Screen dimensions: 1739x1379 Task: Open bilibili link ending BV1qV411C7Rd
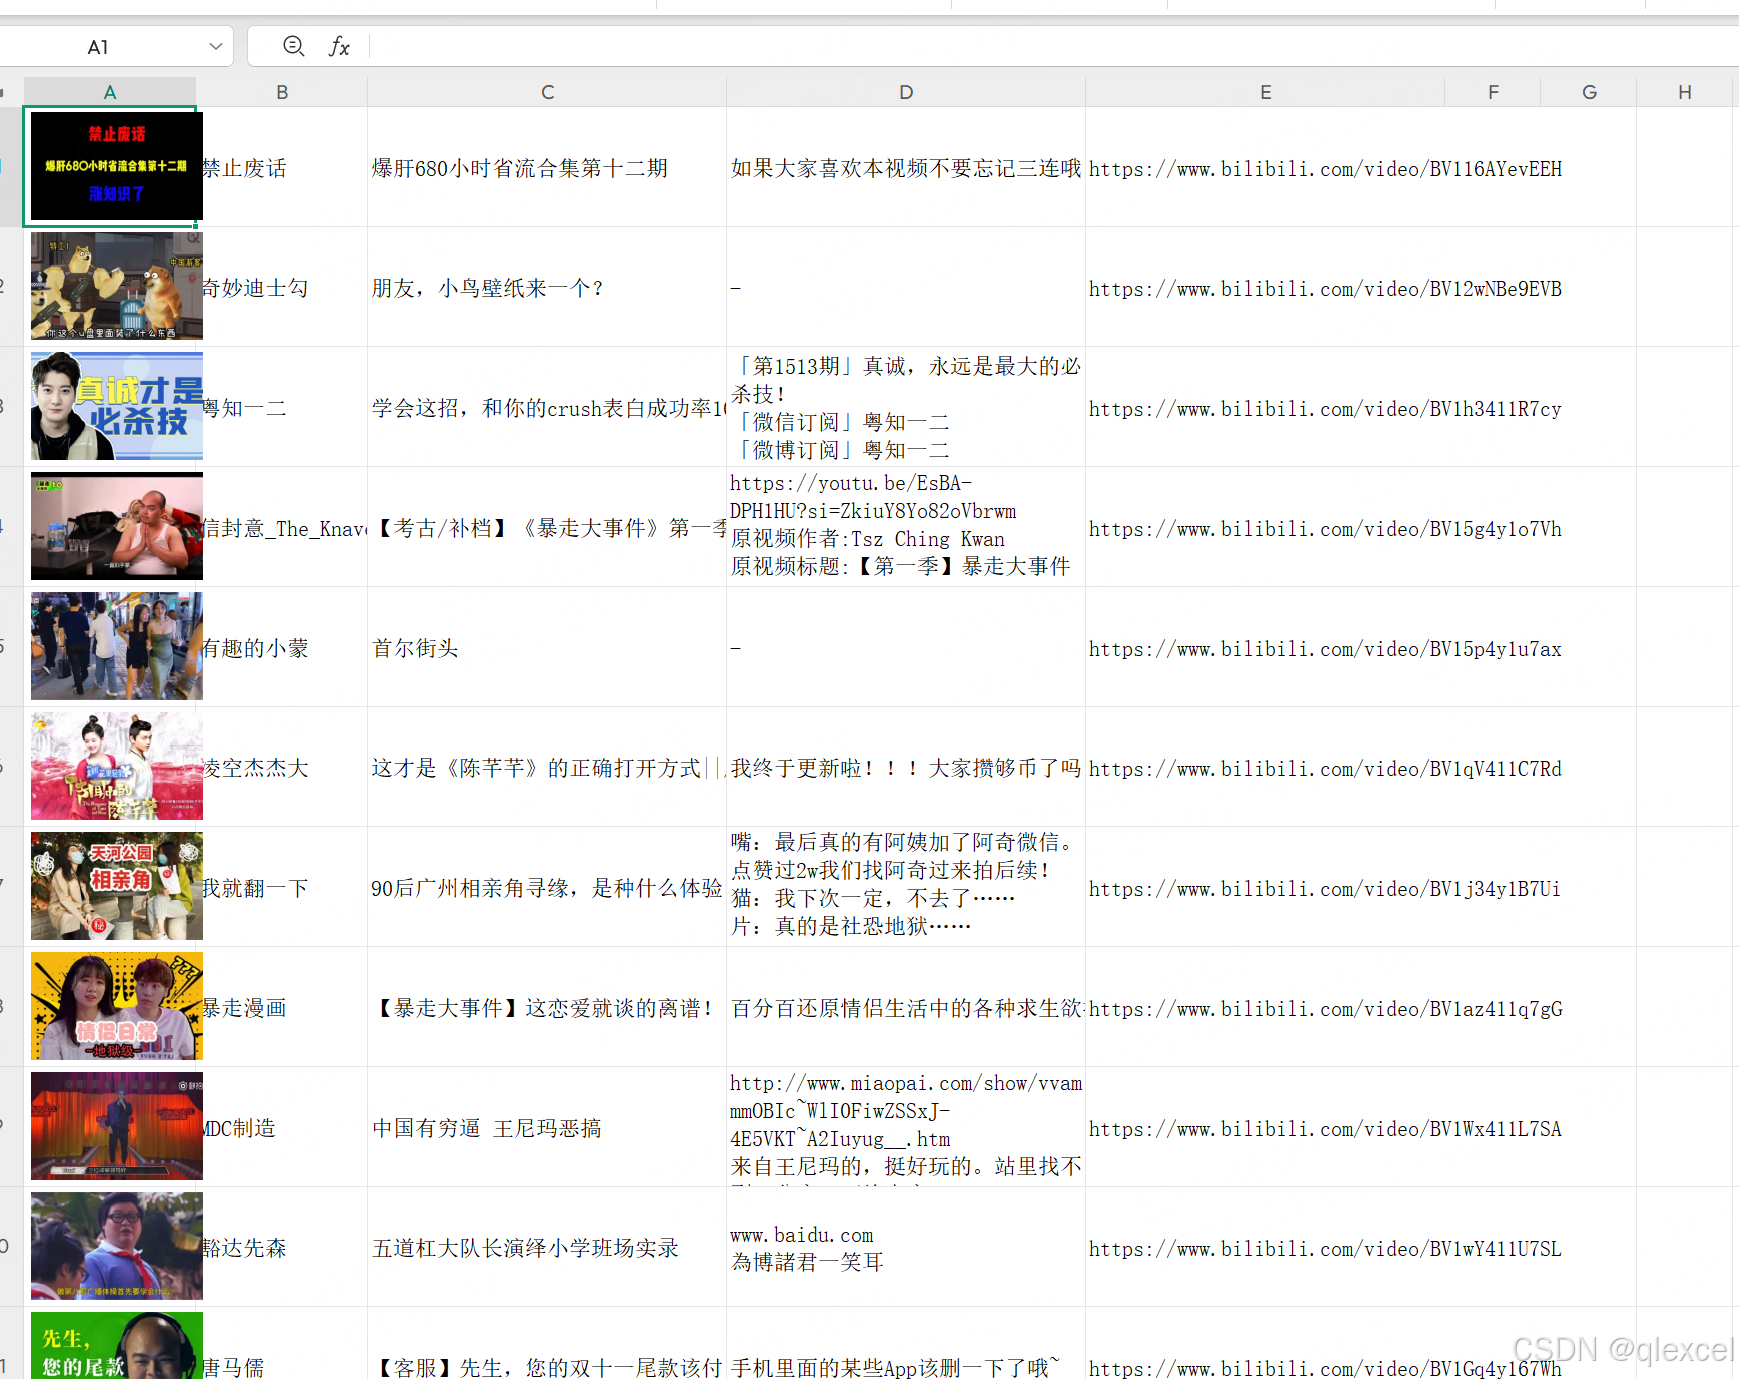(x=1325, y=769)
